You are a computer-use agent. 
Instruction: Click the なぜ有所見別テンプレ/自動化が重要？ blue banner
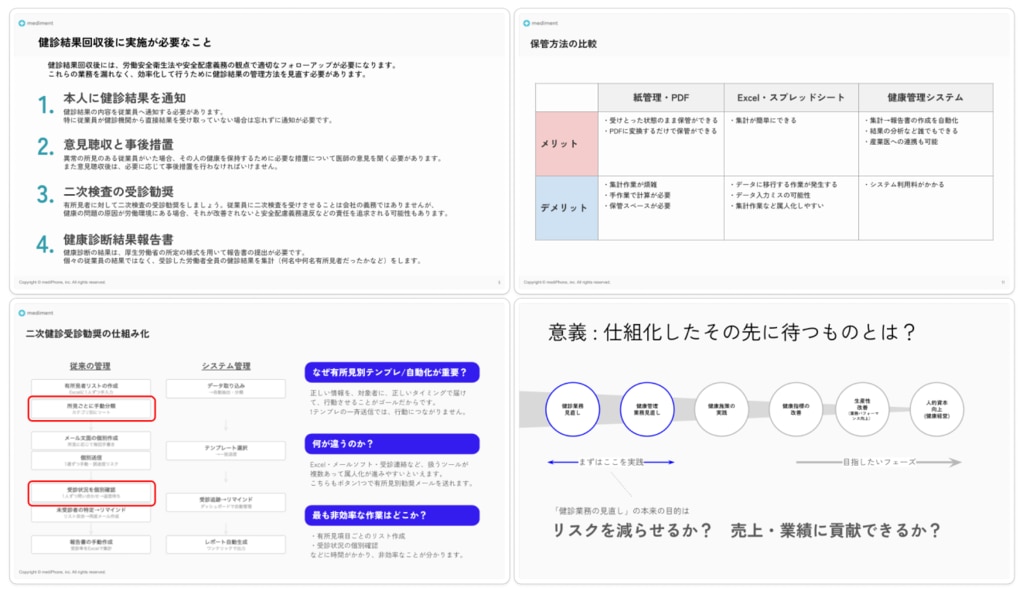click(392, 372)
